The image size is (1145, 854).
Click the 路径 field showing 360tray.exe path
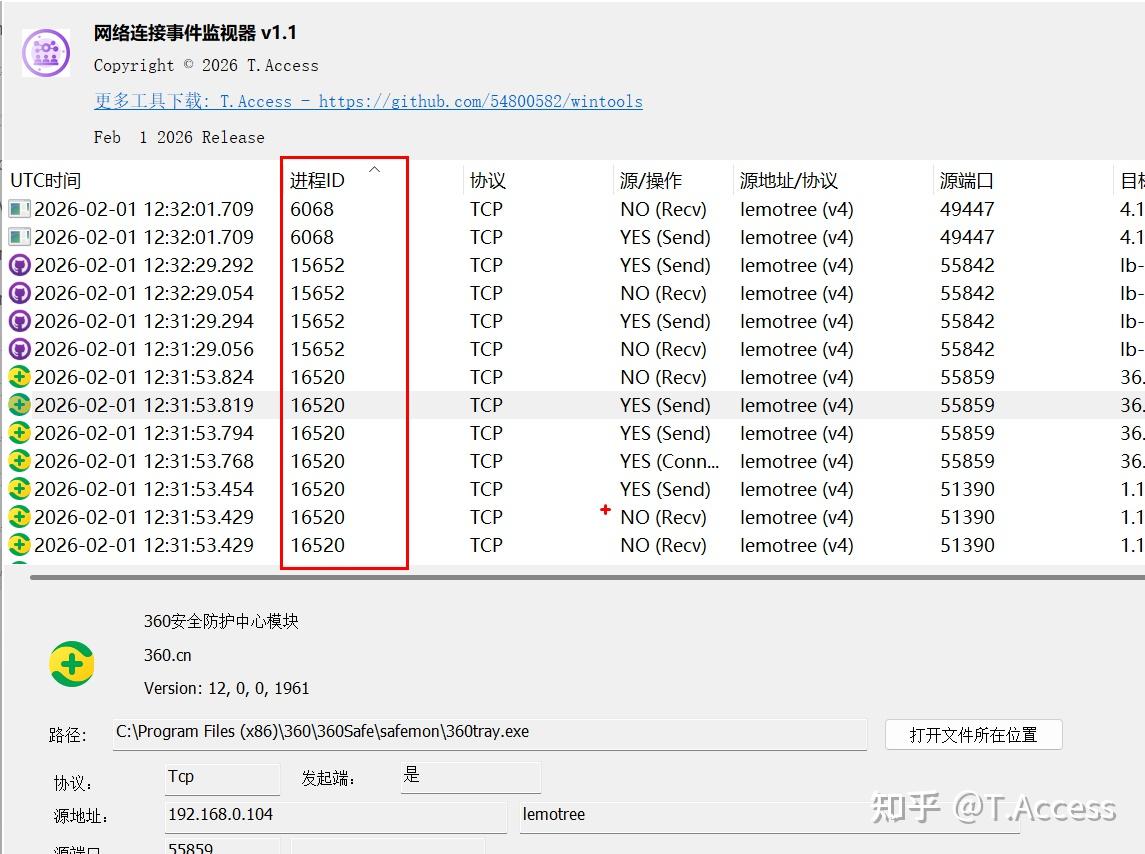(x=490, y=733)
